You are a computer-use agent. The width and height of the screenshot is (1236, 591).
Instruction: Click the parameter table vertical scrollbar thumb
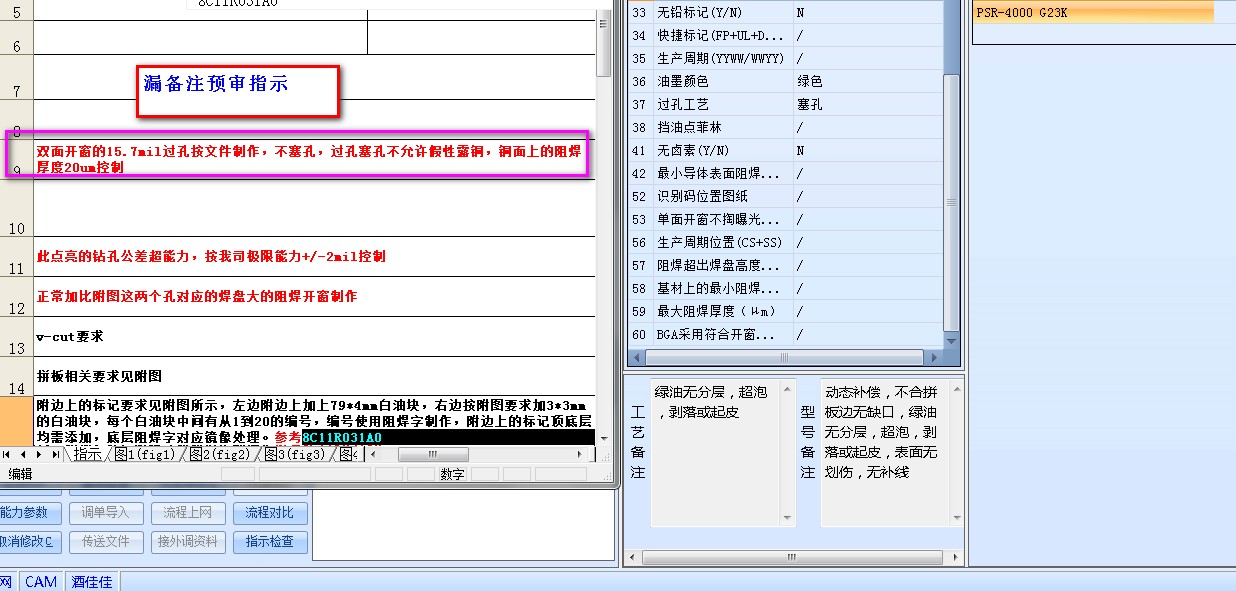(952, 203)
